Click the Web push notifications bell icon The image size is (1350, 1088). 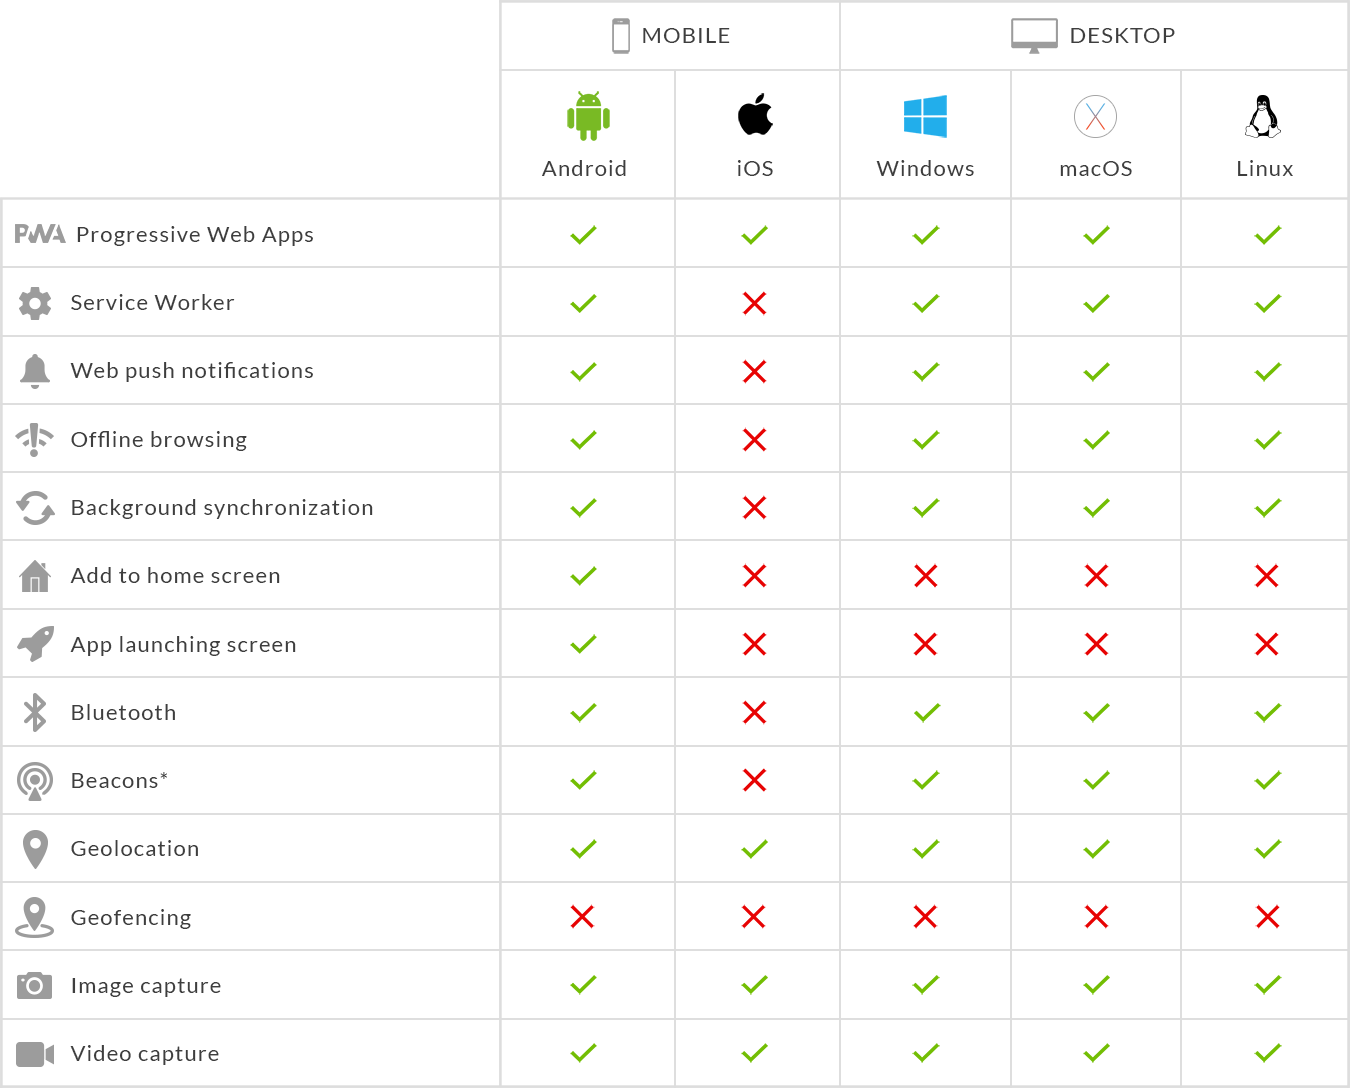tap(35, 371)
